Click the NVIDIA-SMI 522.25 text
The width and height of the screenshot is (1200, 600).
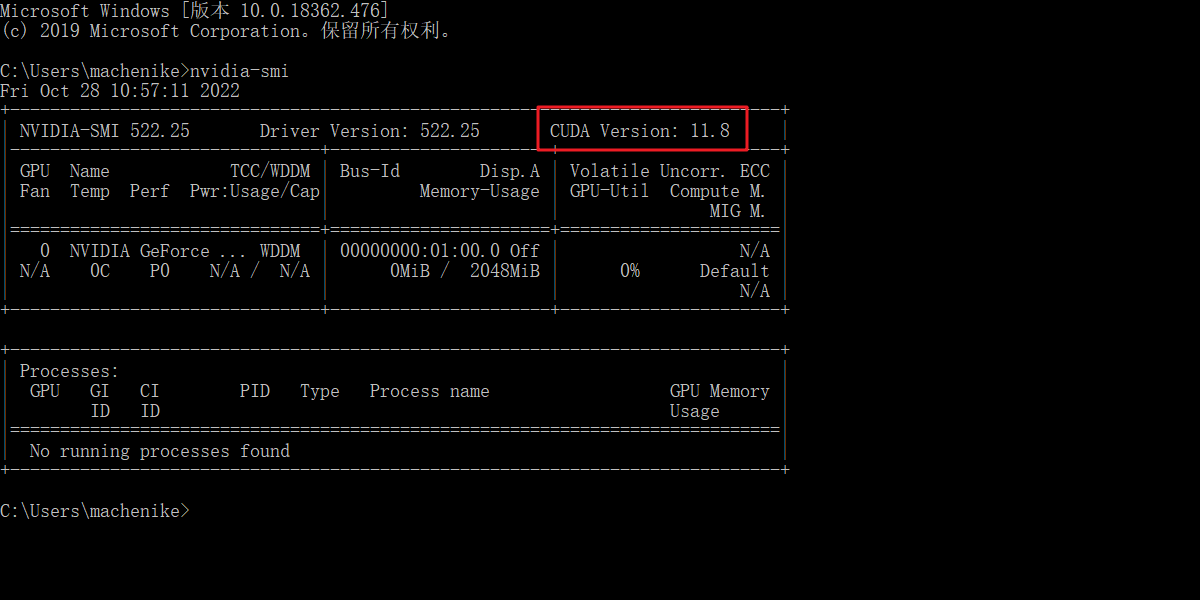tap(105, 131)
